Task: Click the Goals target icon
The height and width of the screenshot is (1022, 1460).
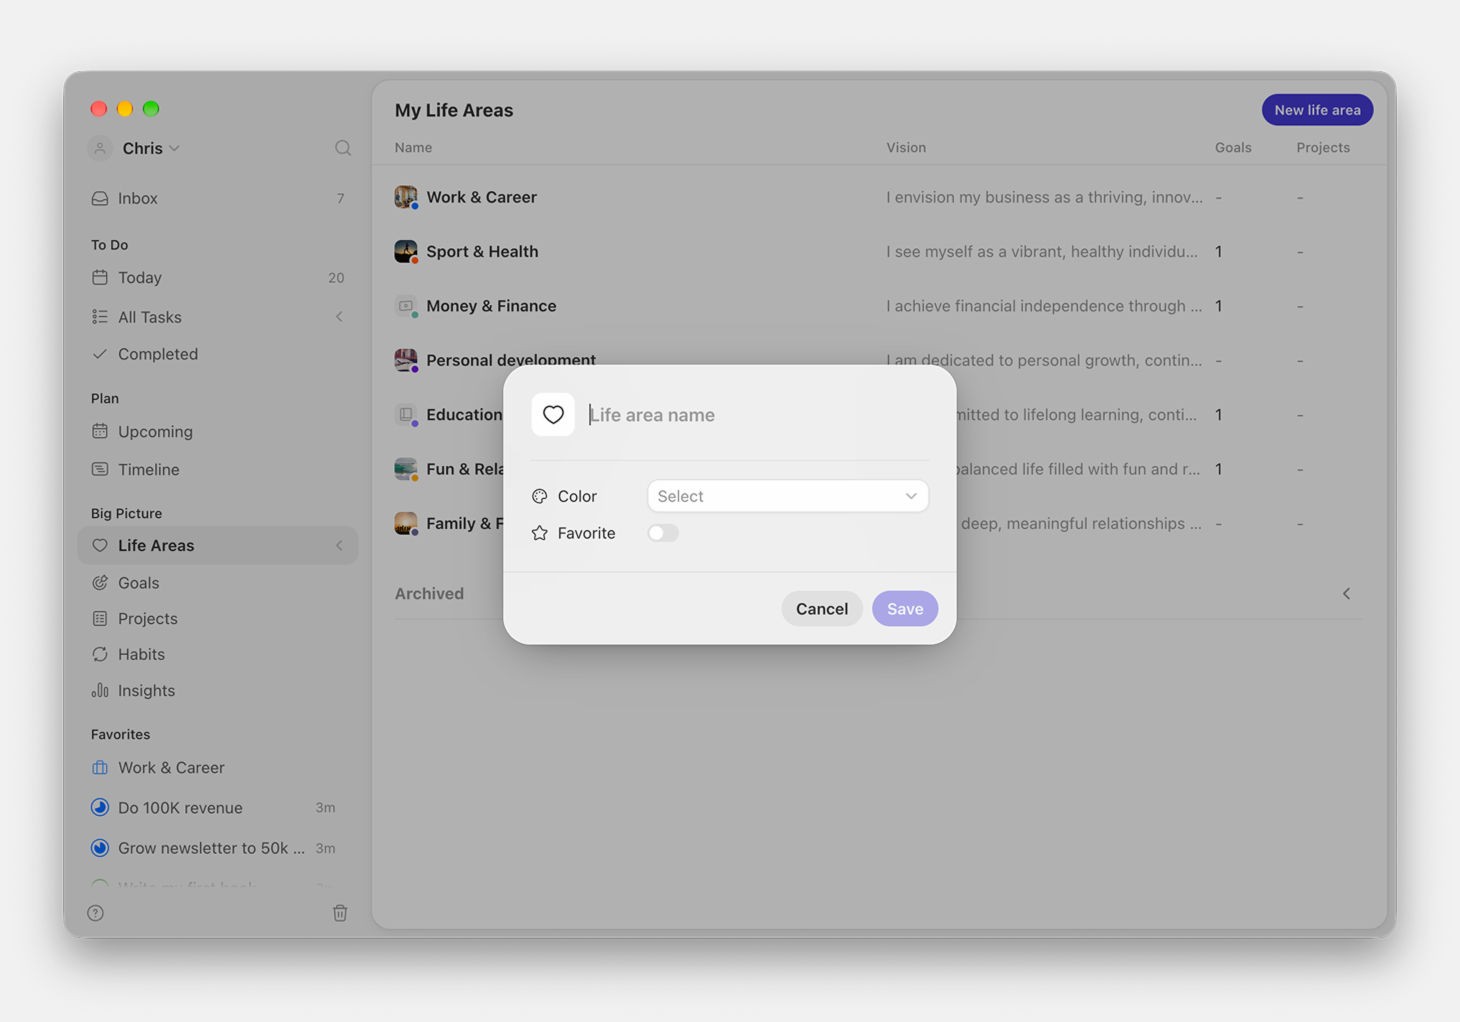Action: (100, 582)
